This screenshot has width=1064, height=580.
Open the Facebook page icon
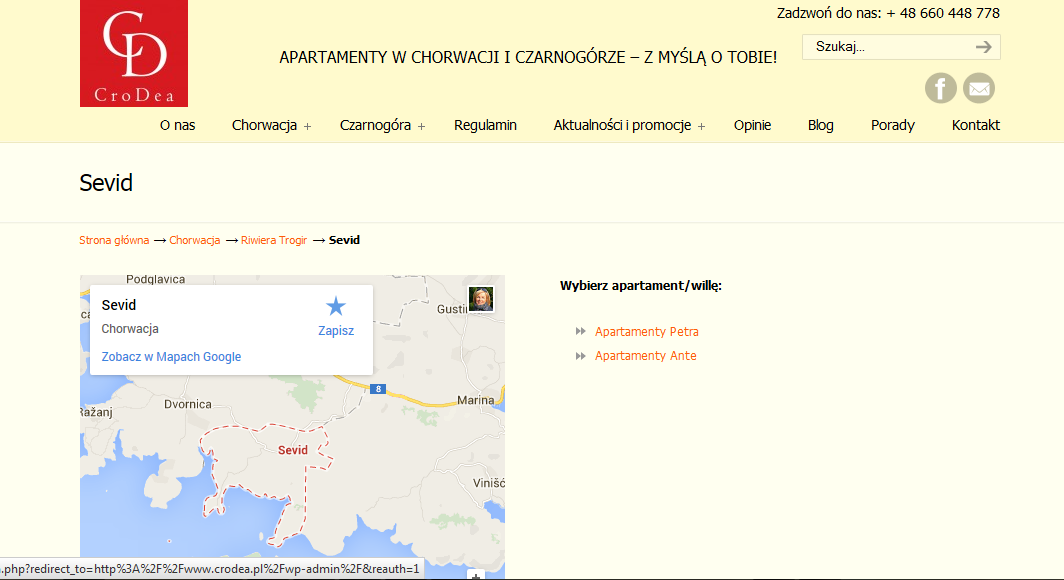click(x=940, y=88)
